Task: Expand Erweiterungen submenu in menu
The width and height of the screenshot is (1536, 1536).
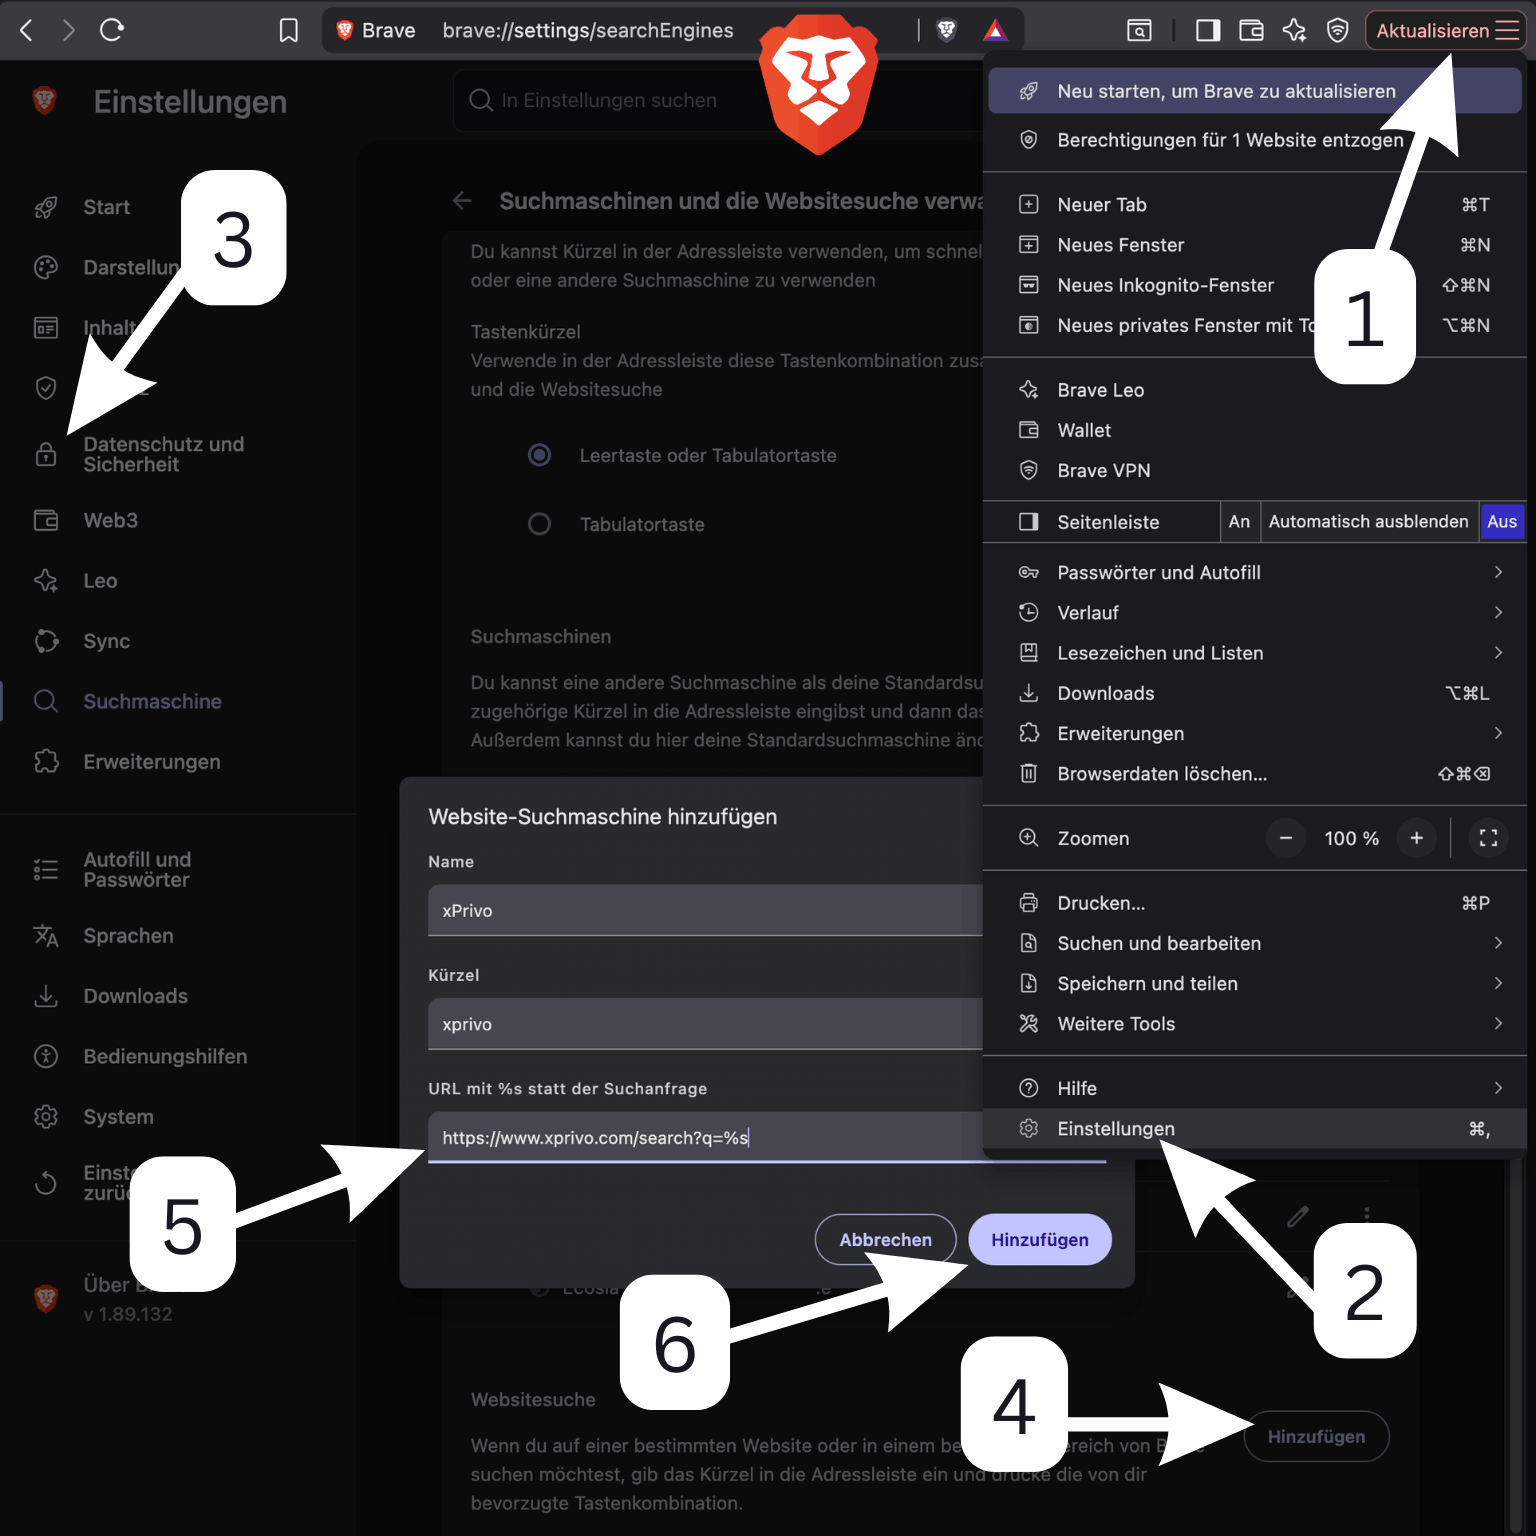Action: pos(1255,733)
